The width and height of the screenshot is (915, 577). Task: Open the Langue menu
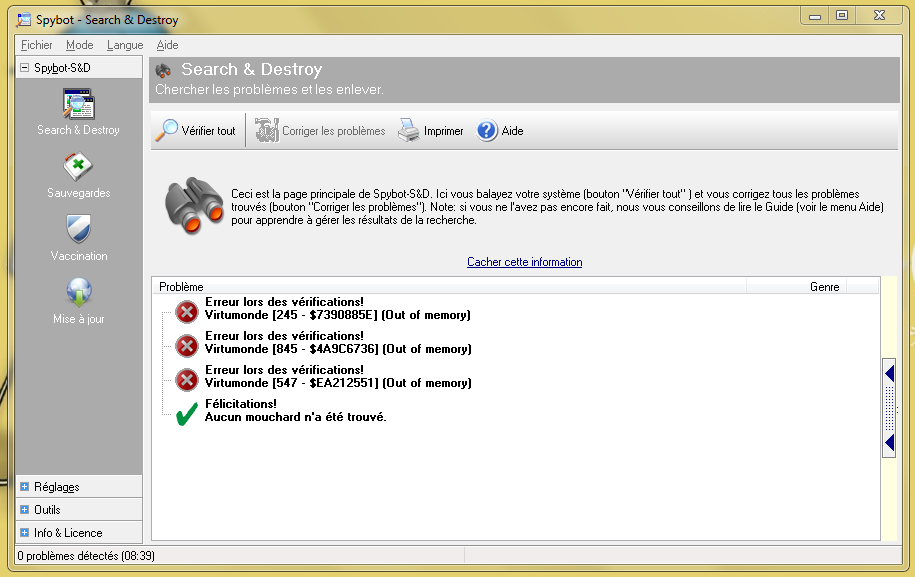coord(125,45)
